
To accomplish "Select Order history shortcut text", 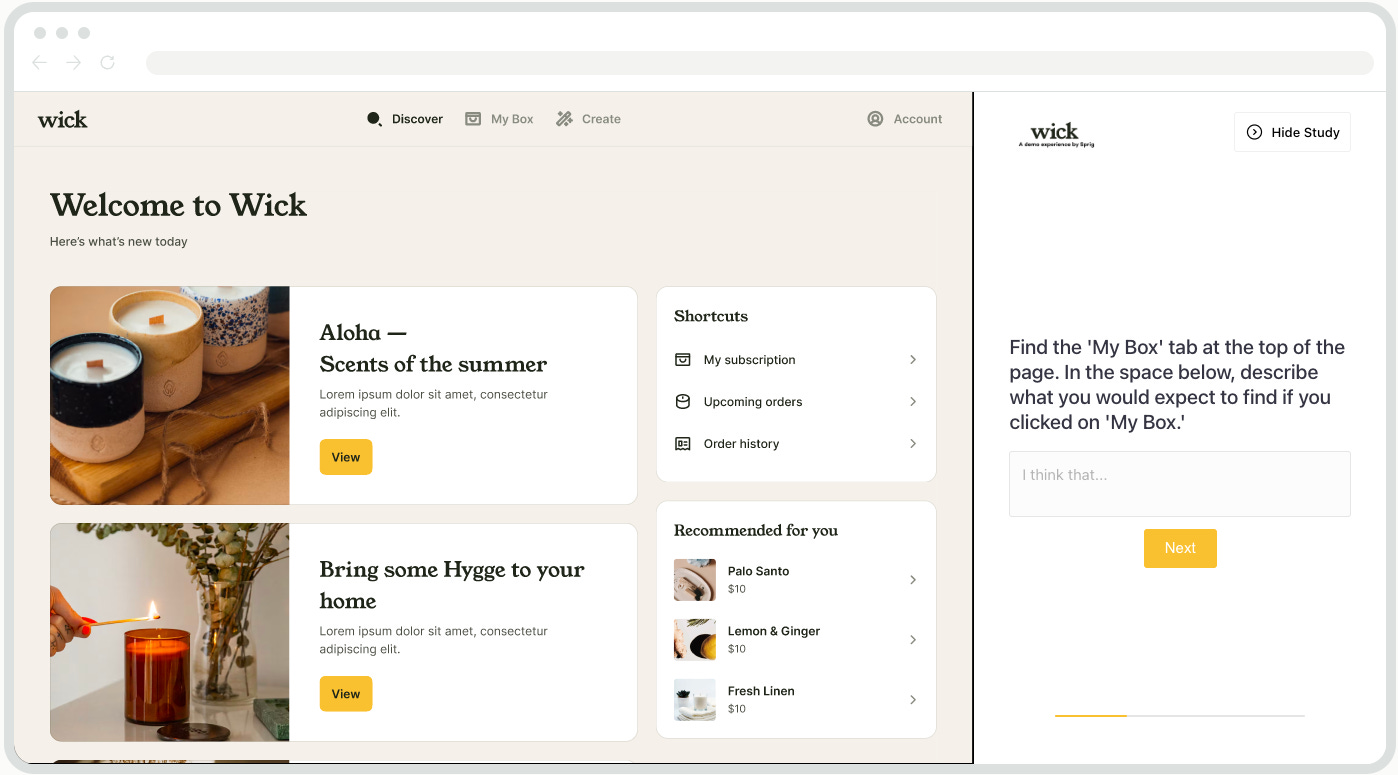I will (741, 444).
